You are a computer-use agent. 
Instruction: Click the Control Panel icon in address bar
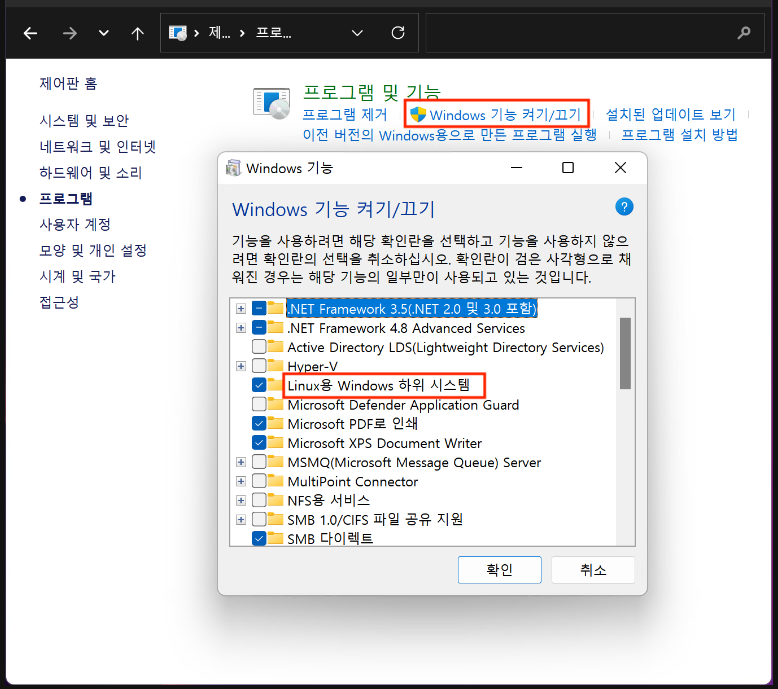tap(178, 33)
